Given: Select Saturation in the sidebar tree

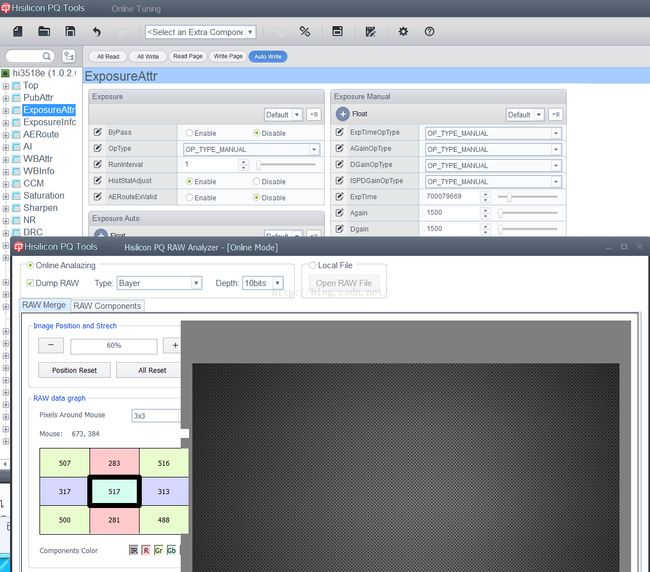Looking at the screenshot, I should click(44, 196).
